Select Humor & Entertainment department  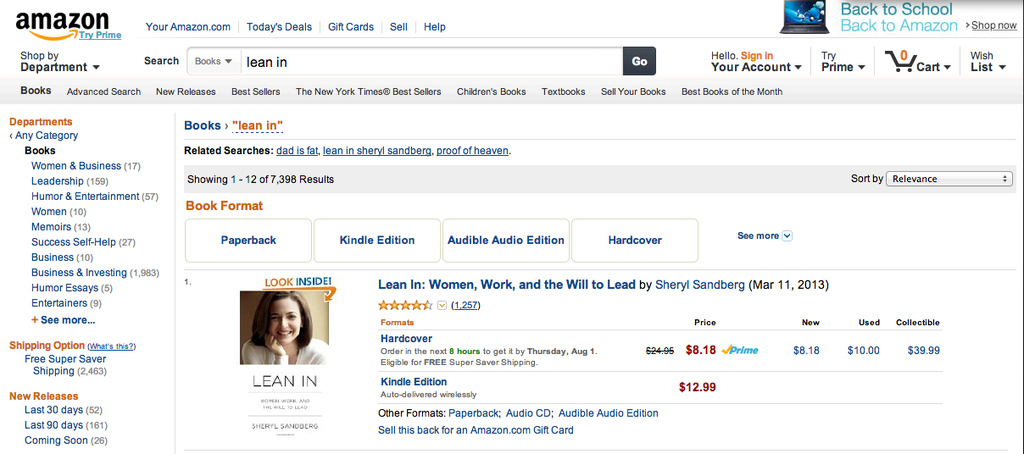[85, 196]
